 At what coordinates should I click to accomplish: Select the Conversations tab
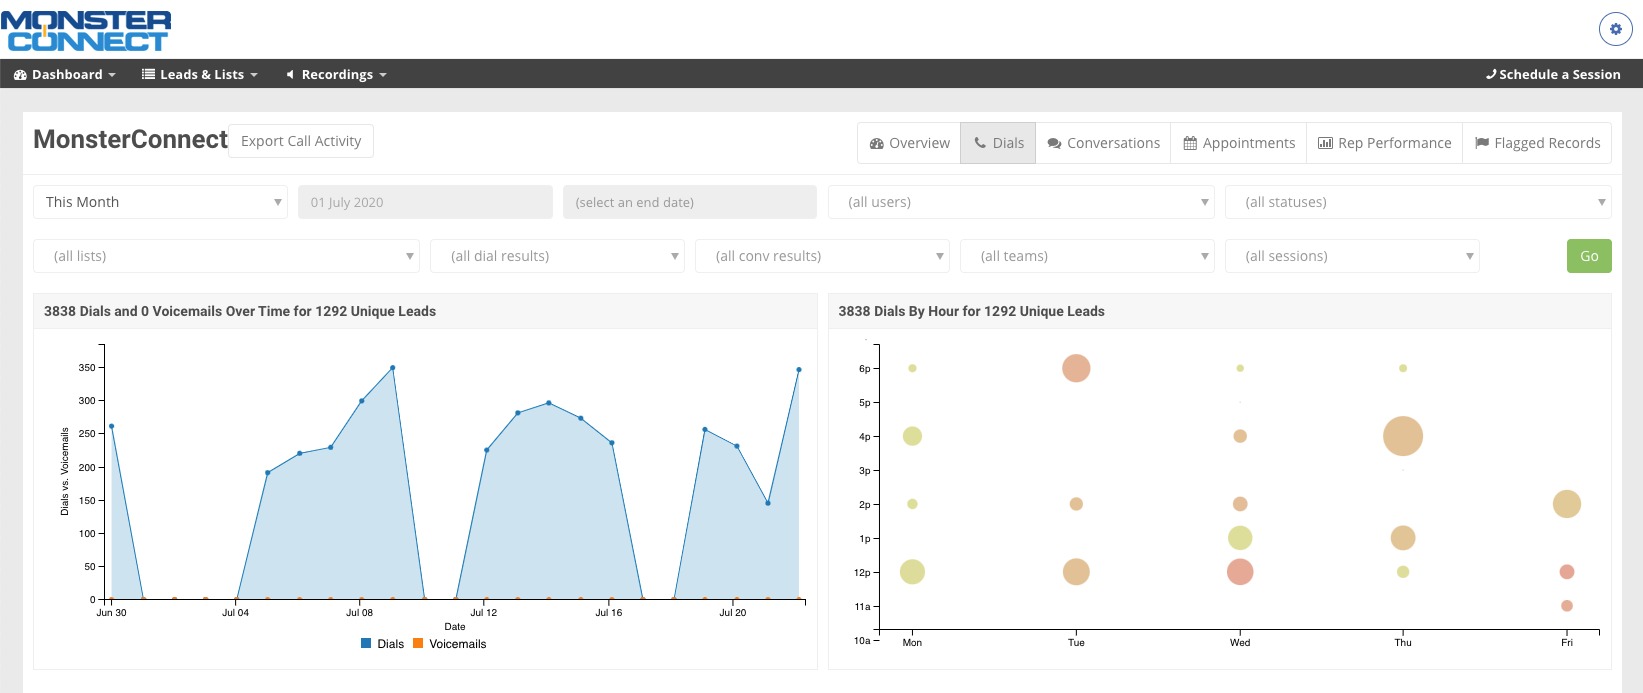[x=1103, y=143]
